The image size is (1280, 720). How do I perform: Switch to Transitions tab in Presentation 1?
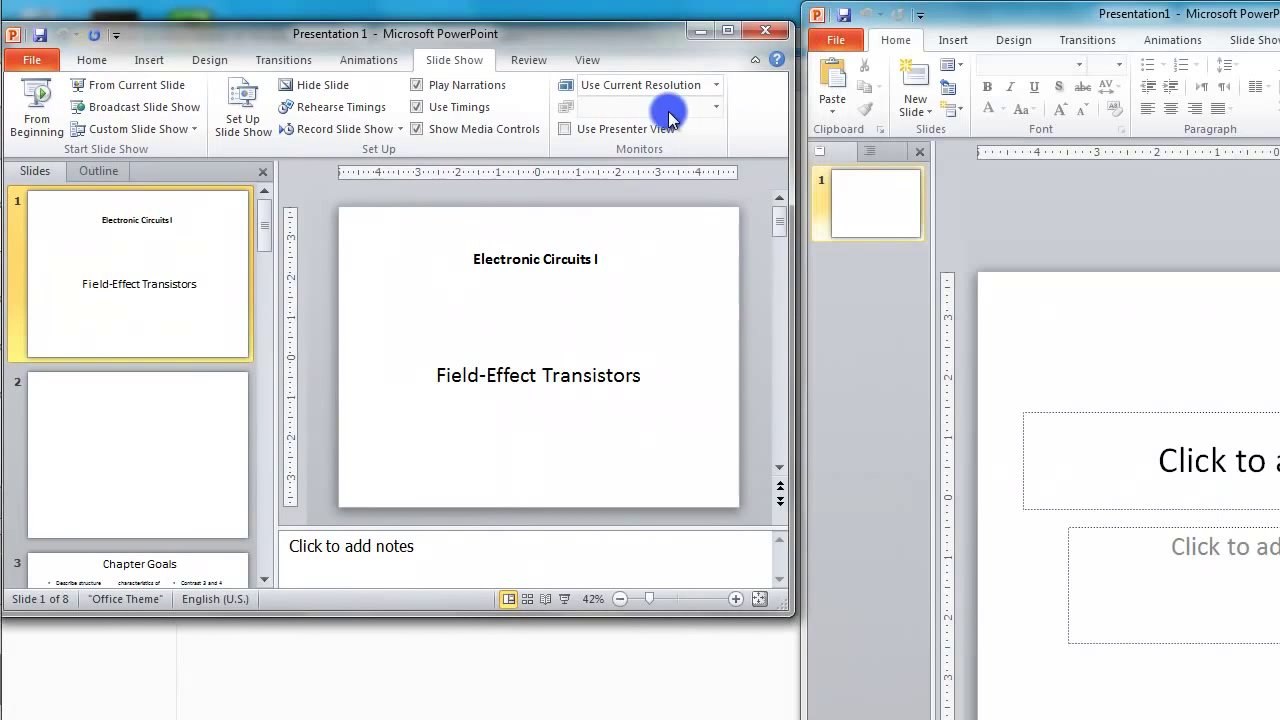pyautogui.click(x=283, y=60)
